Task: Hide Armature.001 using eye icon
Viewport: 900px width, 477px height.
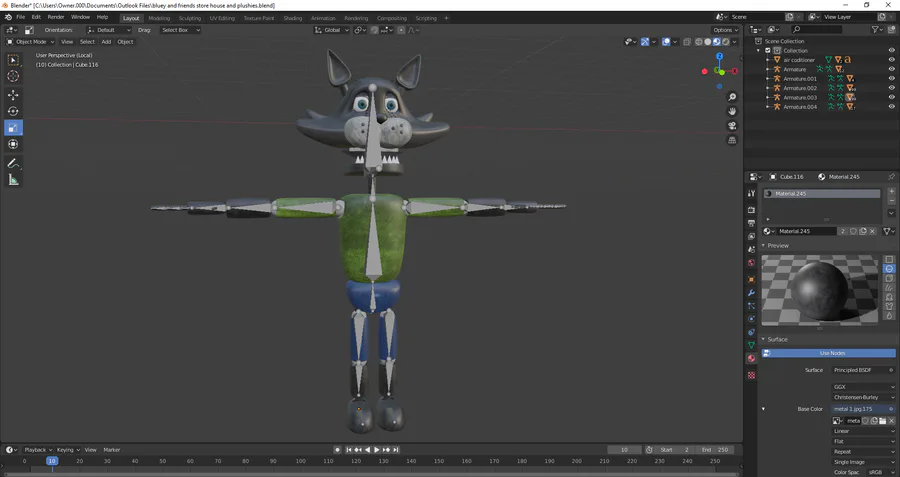Action: [891, 79]
